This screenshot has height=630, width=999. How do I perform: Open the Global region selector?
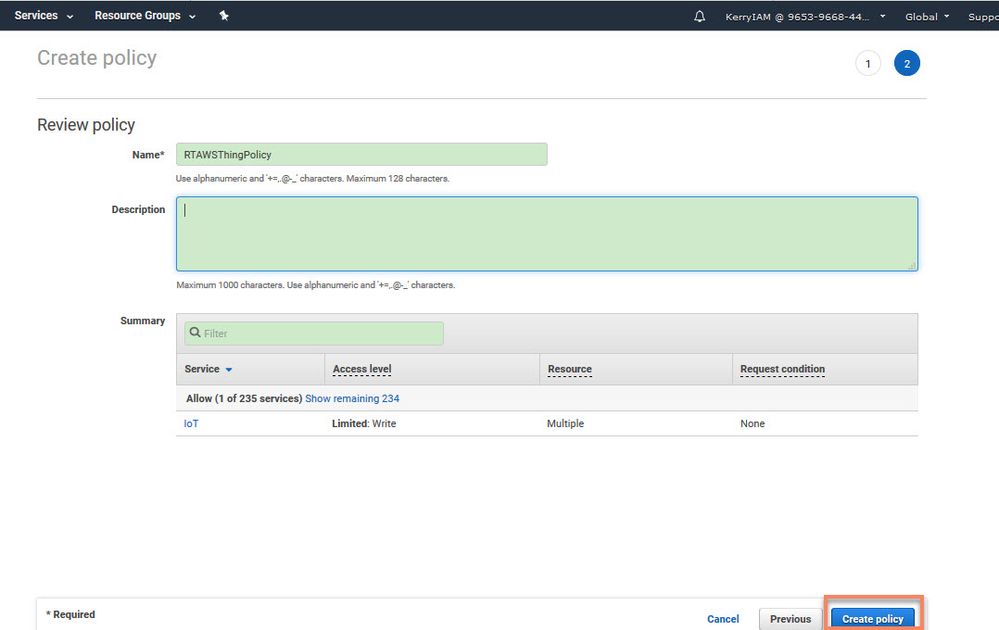(927, 17)
